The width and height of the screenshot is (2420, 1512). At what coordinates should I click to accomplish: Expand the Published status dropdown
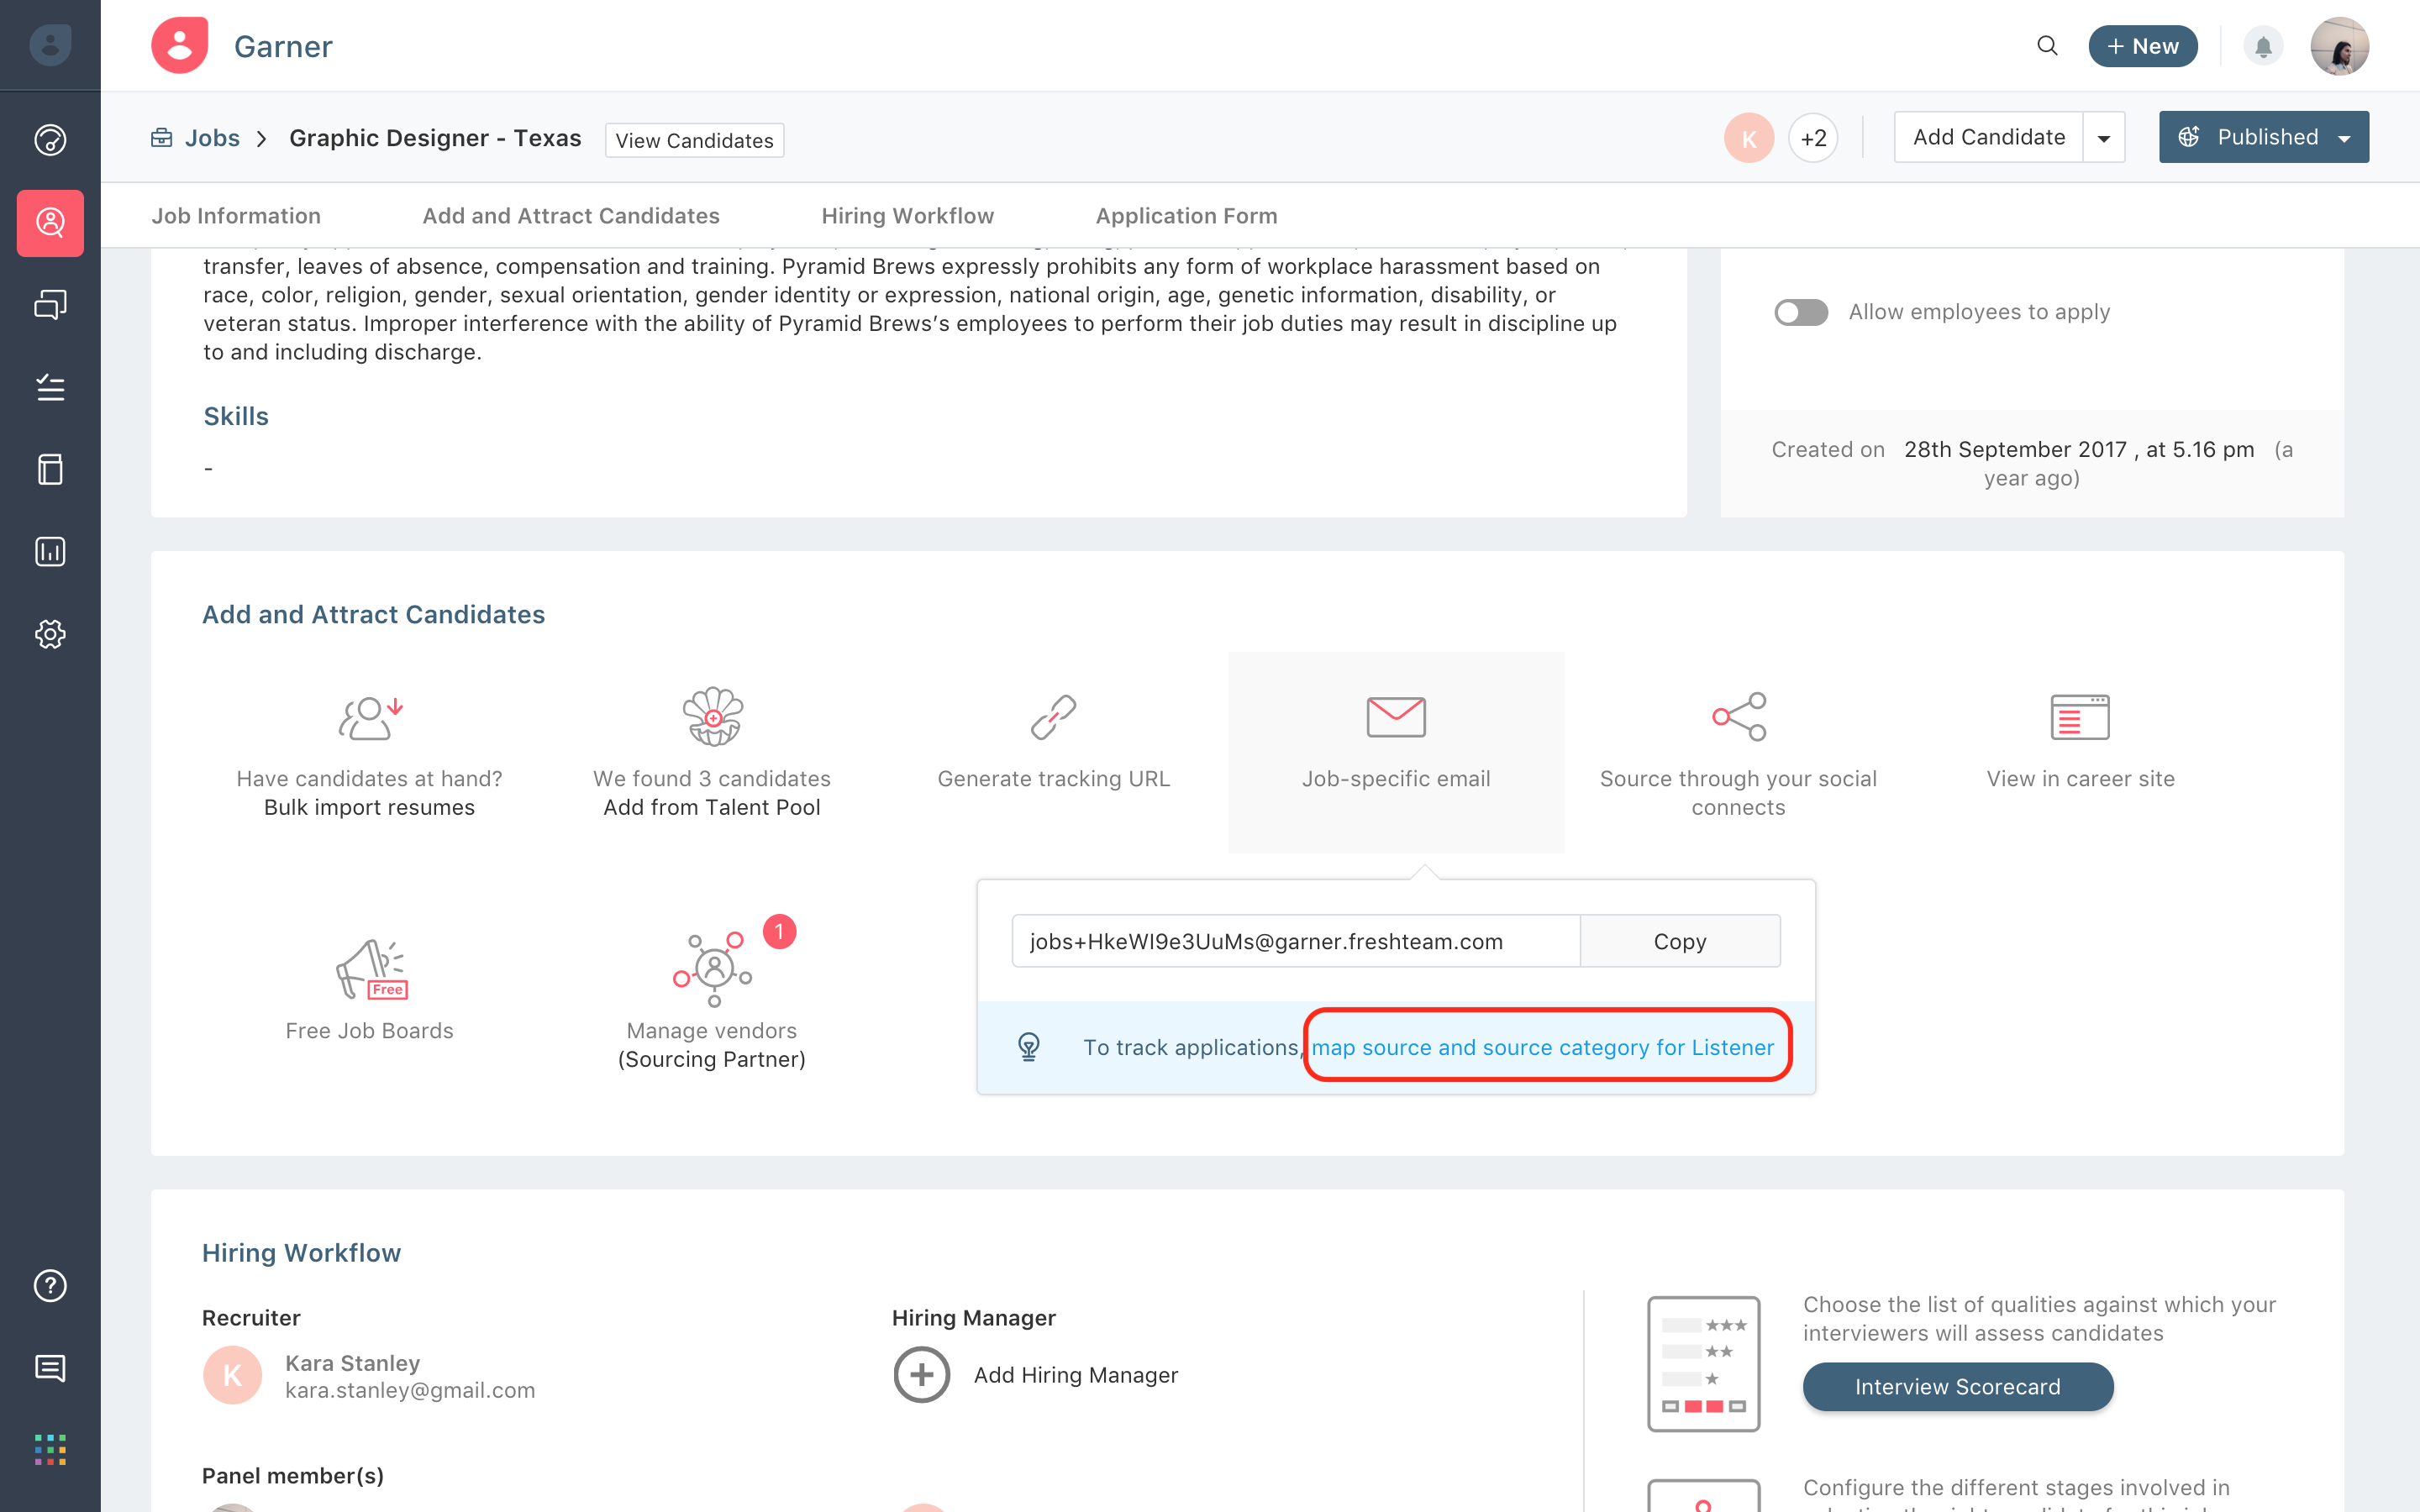tap(2345, 137)
